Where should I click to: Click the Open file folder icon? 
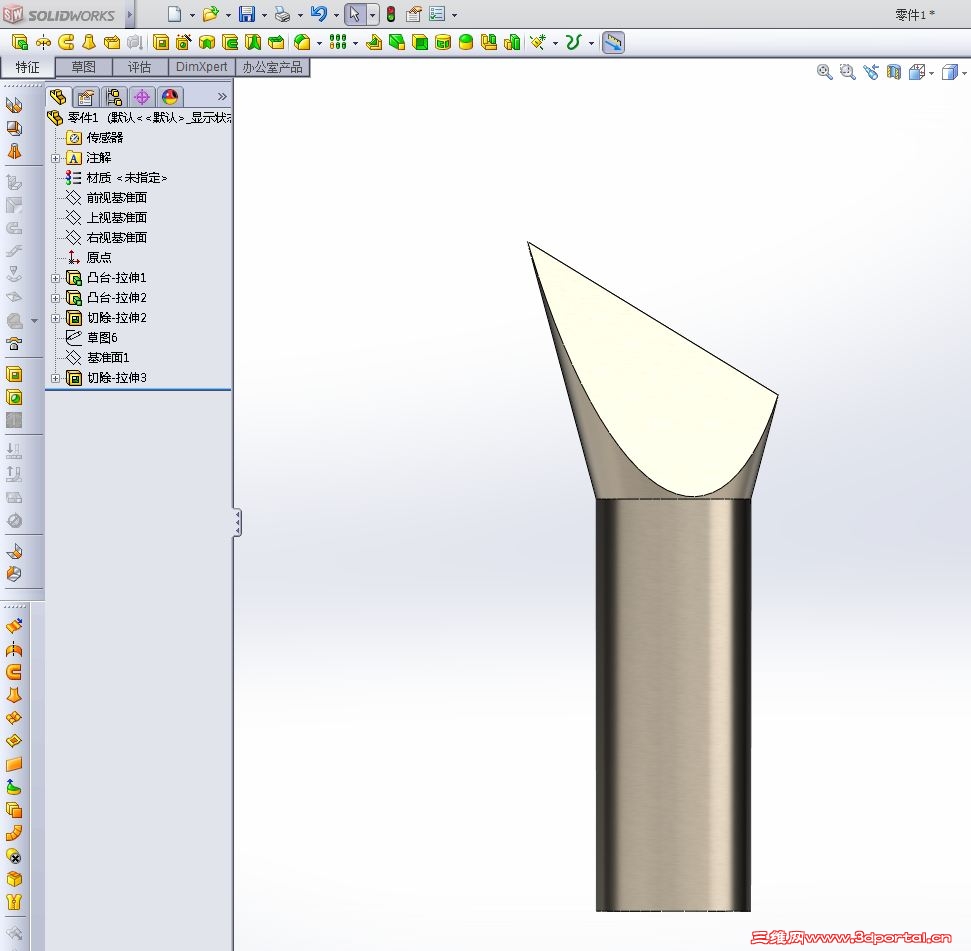[211, 14]
